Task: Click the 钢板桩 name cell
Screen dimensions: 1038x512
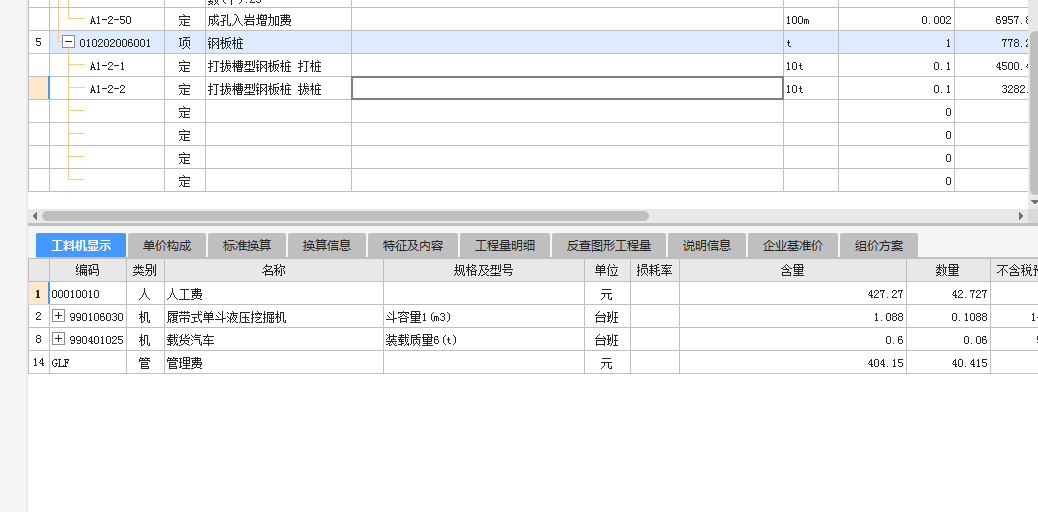Action: [278, 43]
